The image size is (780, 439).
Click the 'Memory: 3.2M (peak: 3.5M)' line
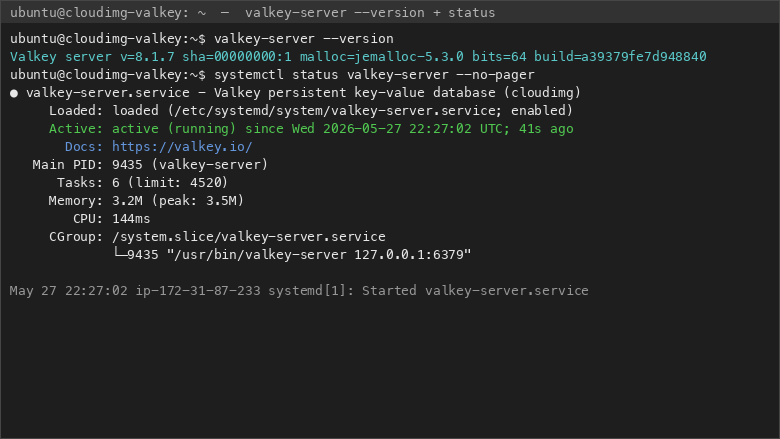click(x=146, y=201)
